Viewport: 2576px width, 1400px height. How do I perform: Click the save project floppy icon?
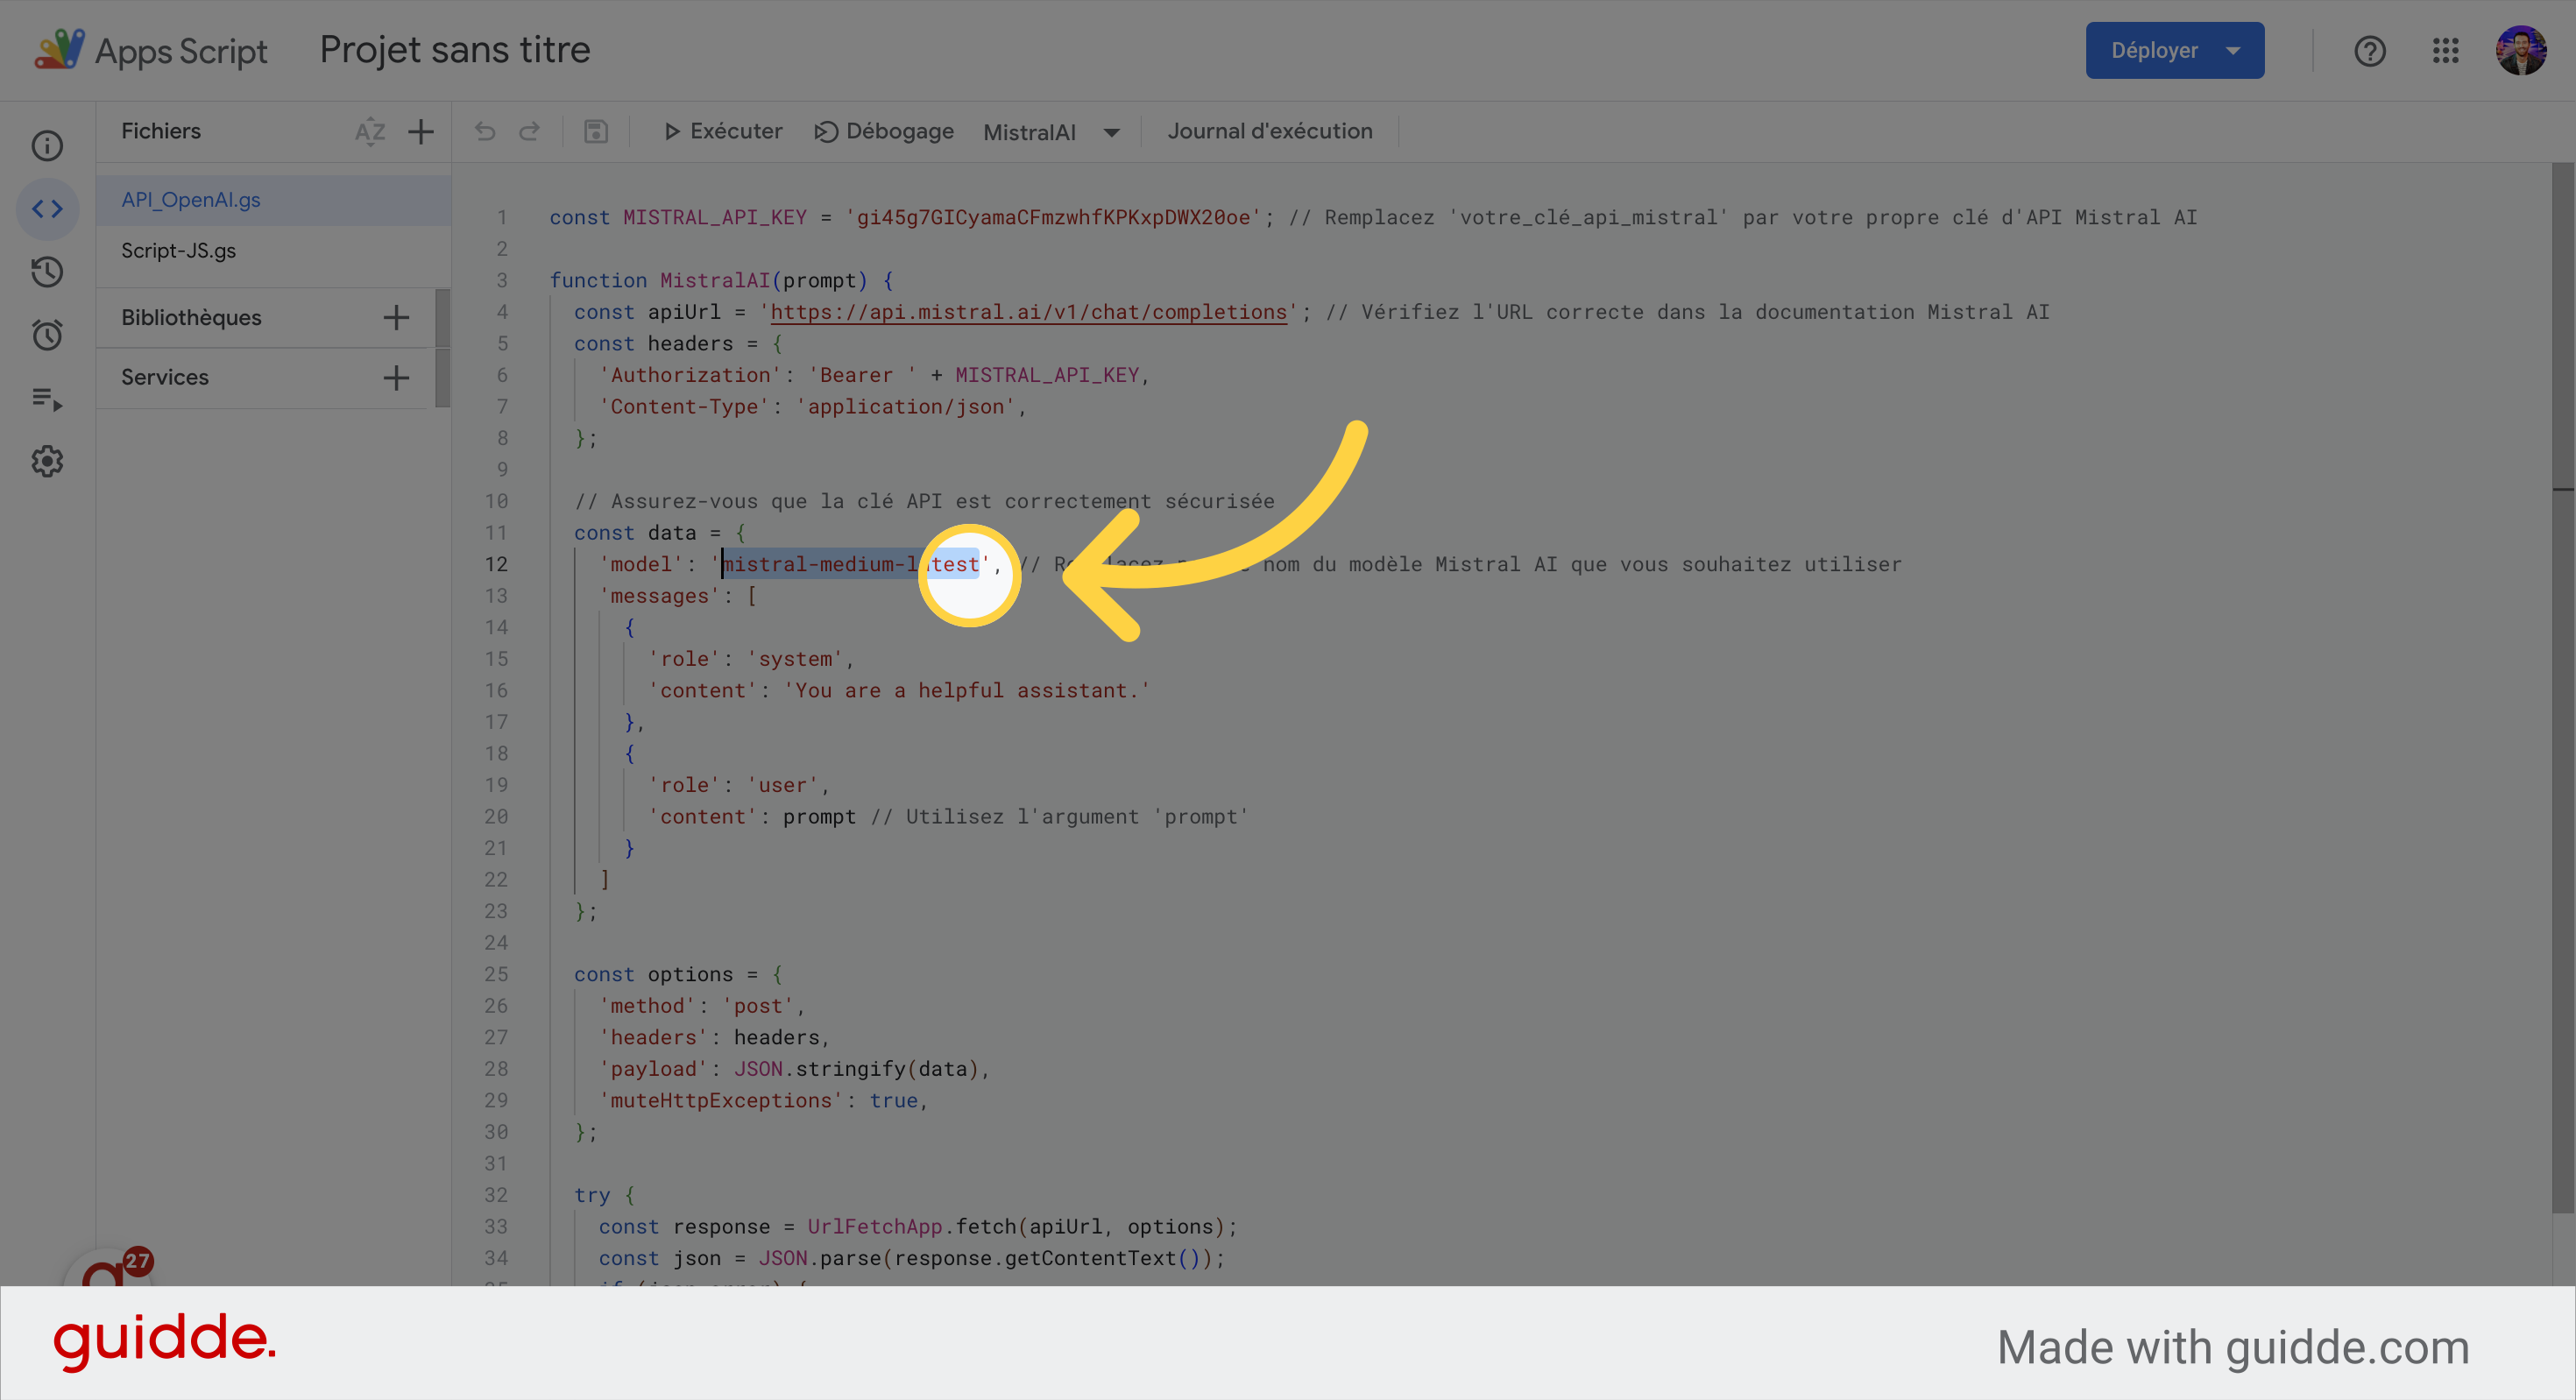(x=596, y=132)
